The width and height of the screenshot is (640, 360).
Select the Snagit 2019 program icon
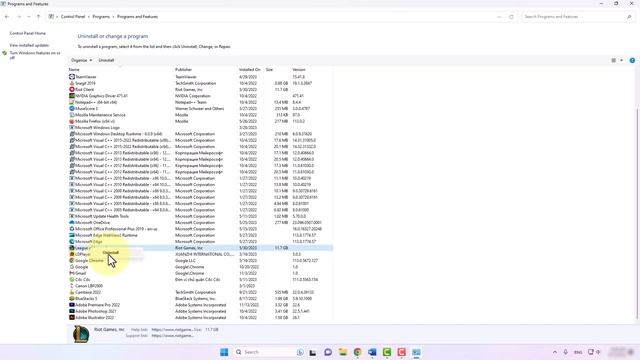pos(72,83)
